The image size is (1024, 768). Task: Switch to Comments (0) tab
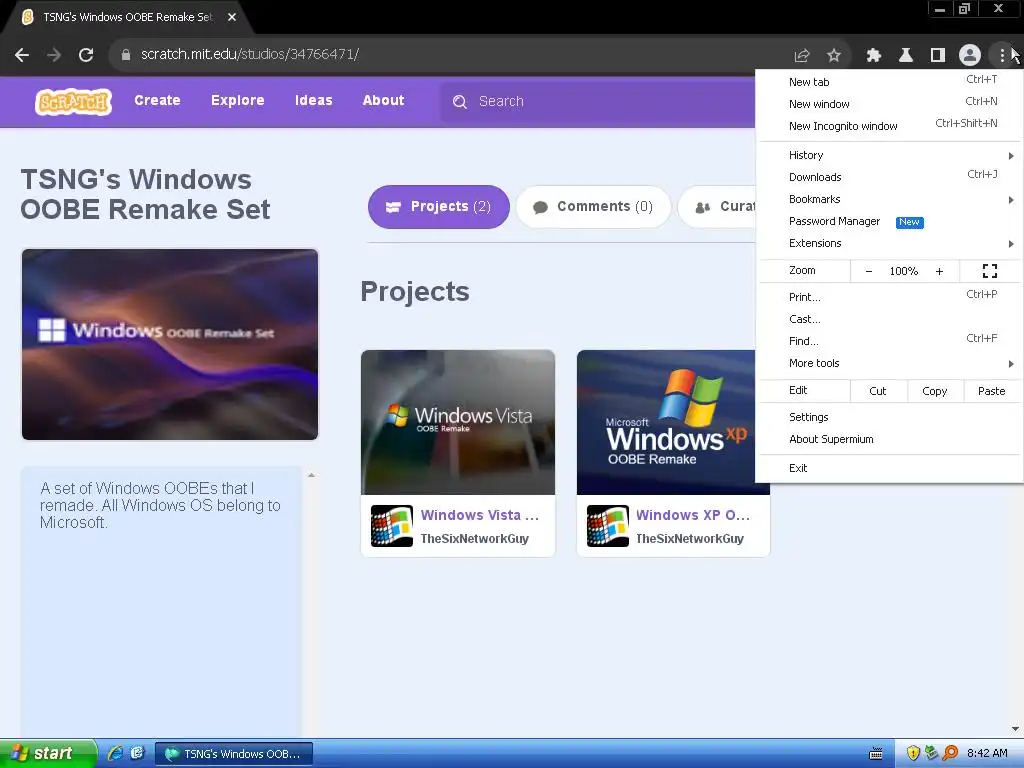[x=594, y=207]
